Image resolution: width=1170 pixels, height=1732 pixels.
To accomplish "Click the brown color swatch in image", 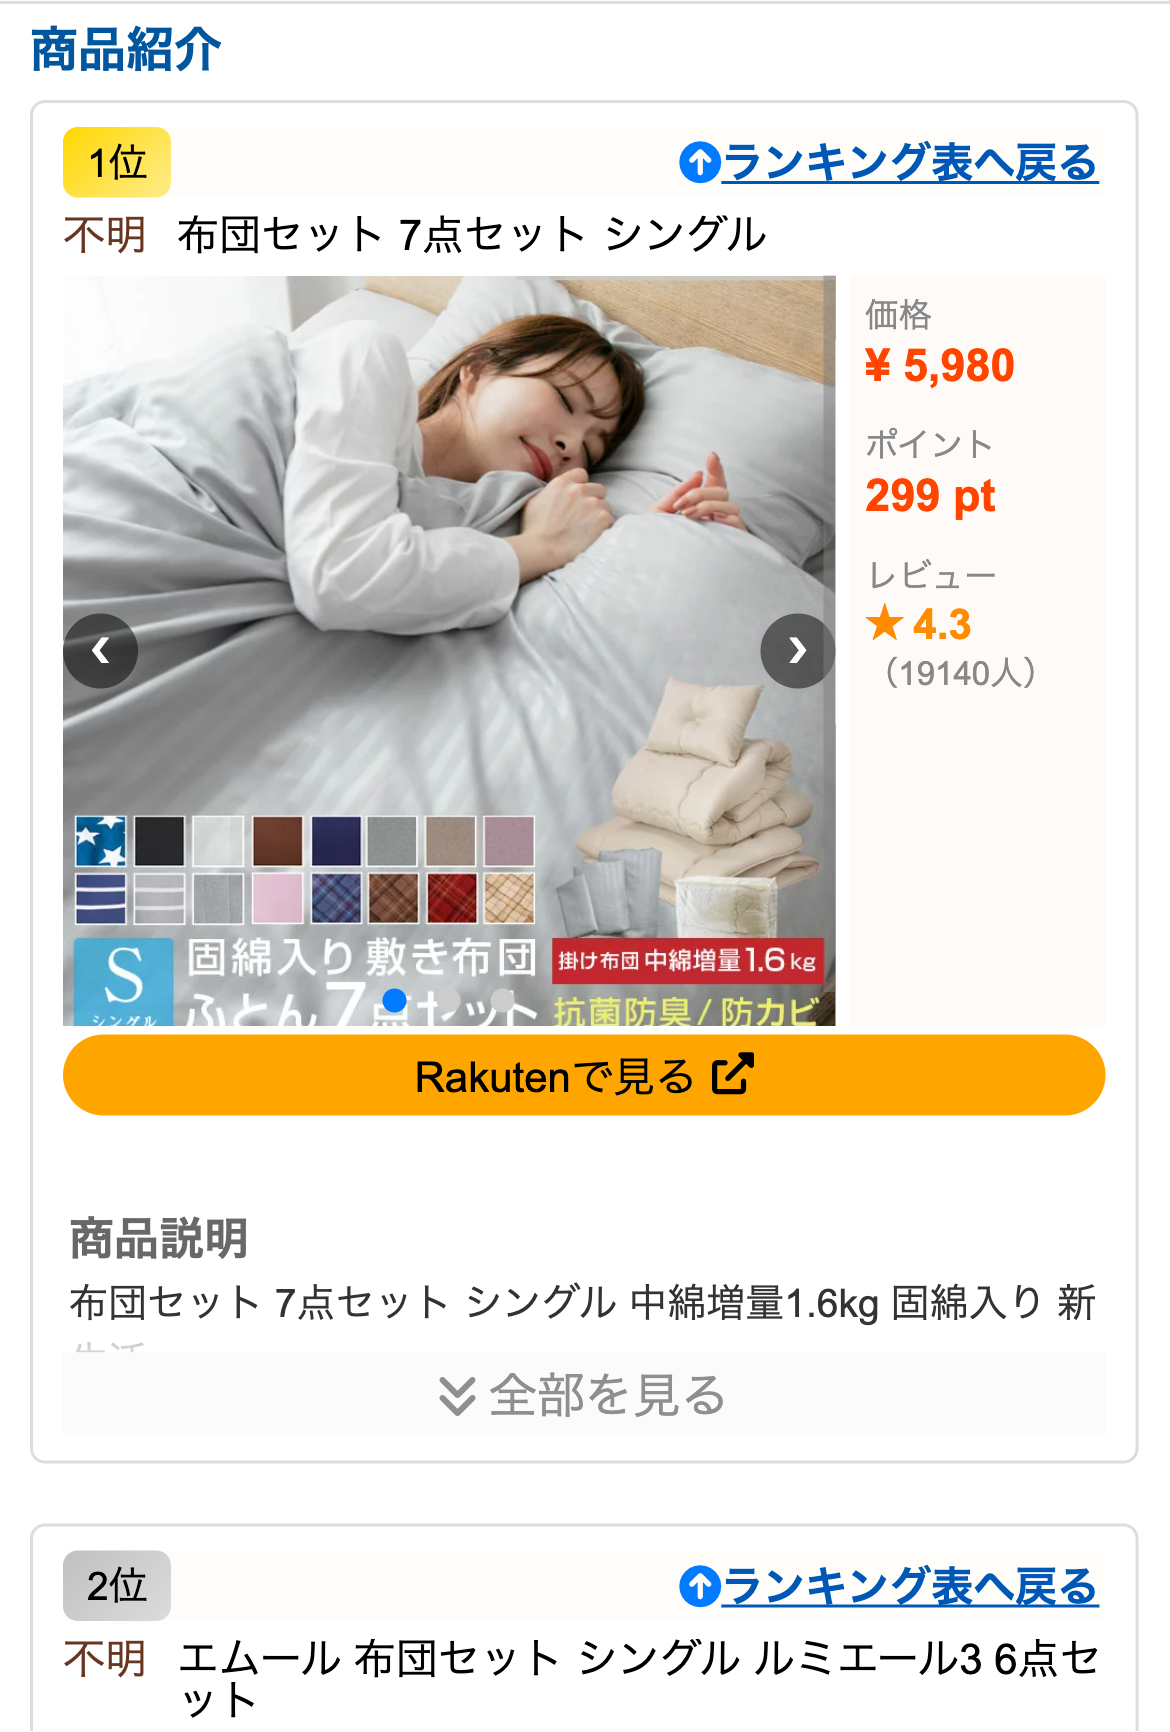I will click(x=278, y=841).
